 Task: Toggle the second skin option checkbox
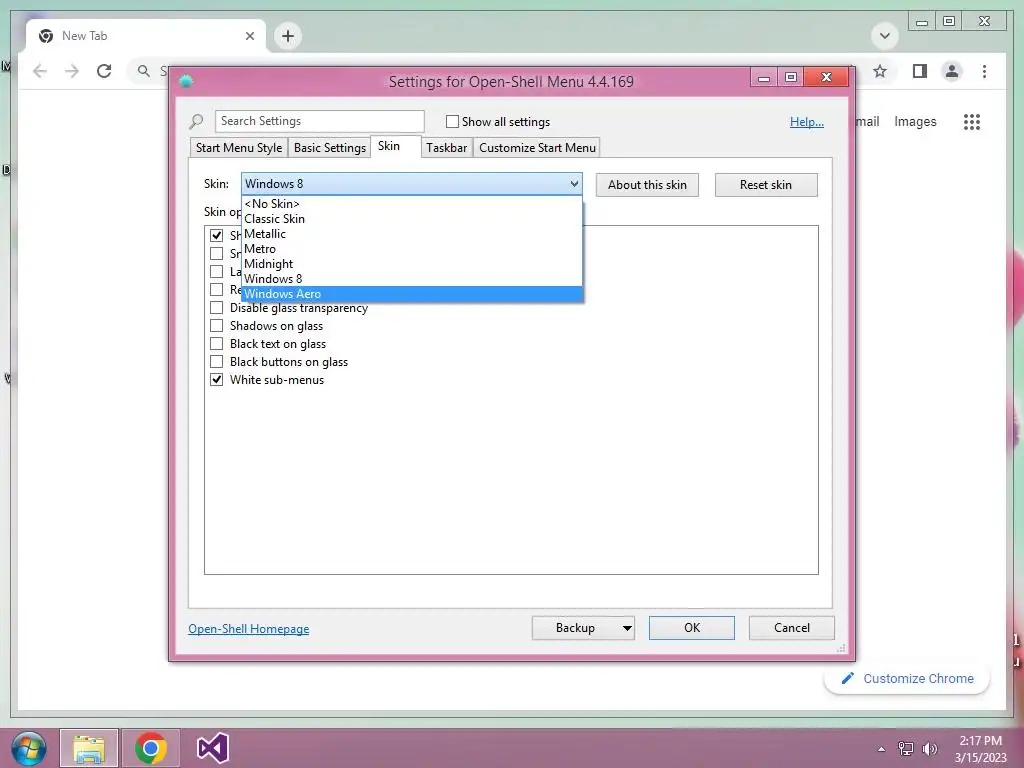coord(216,253)
